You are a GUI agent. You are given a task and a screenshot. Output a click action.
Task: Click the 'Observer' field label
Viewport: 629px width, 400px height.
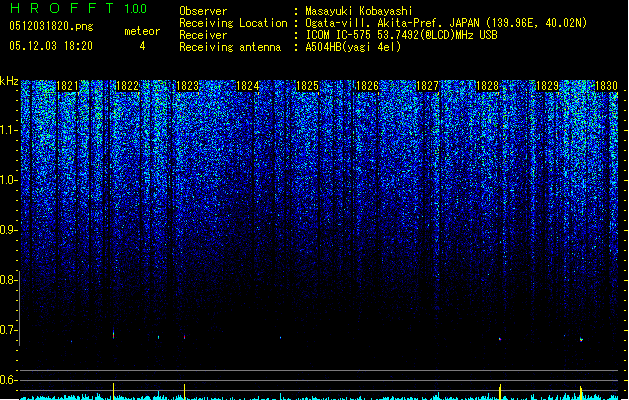[x=203, y=11]
